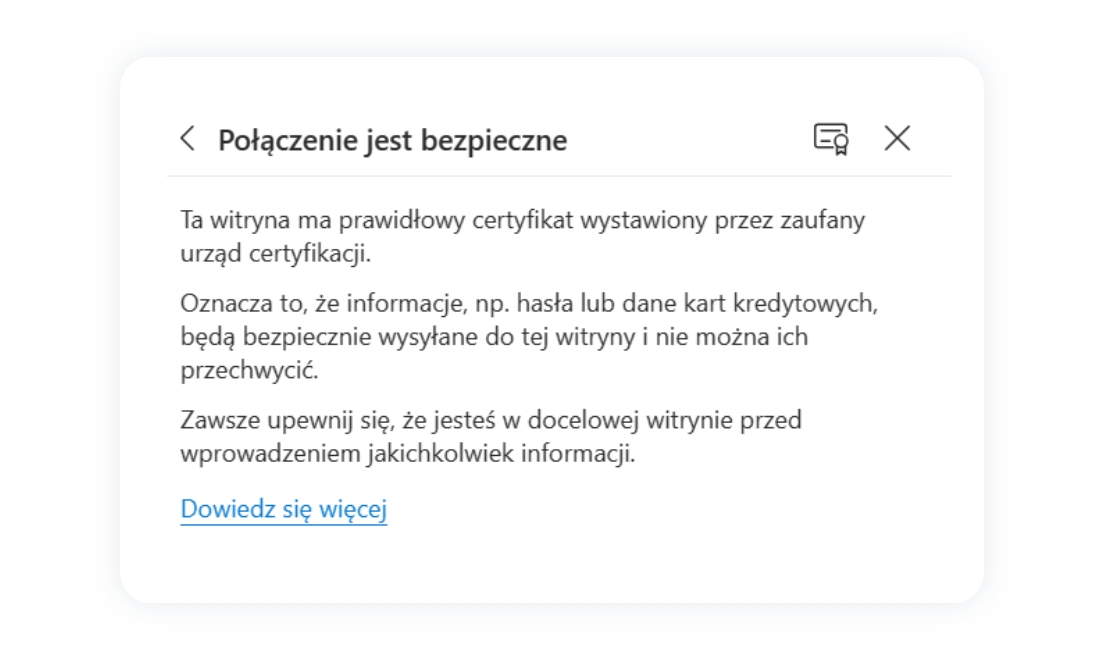Show the site certificate via certificate icon
The image size is (1104, 660).
[830, 139]
